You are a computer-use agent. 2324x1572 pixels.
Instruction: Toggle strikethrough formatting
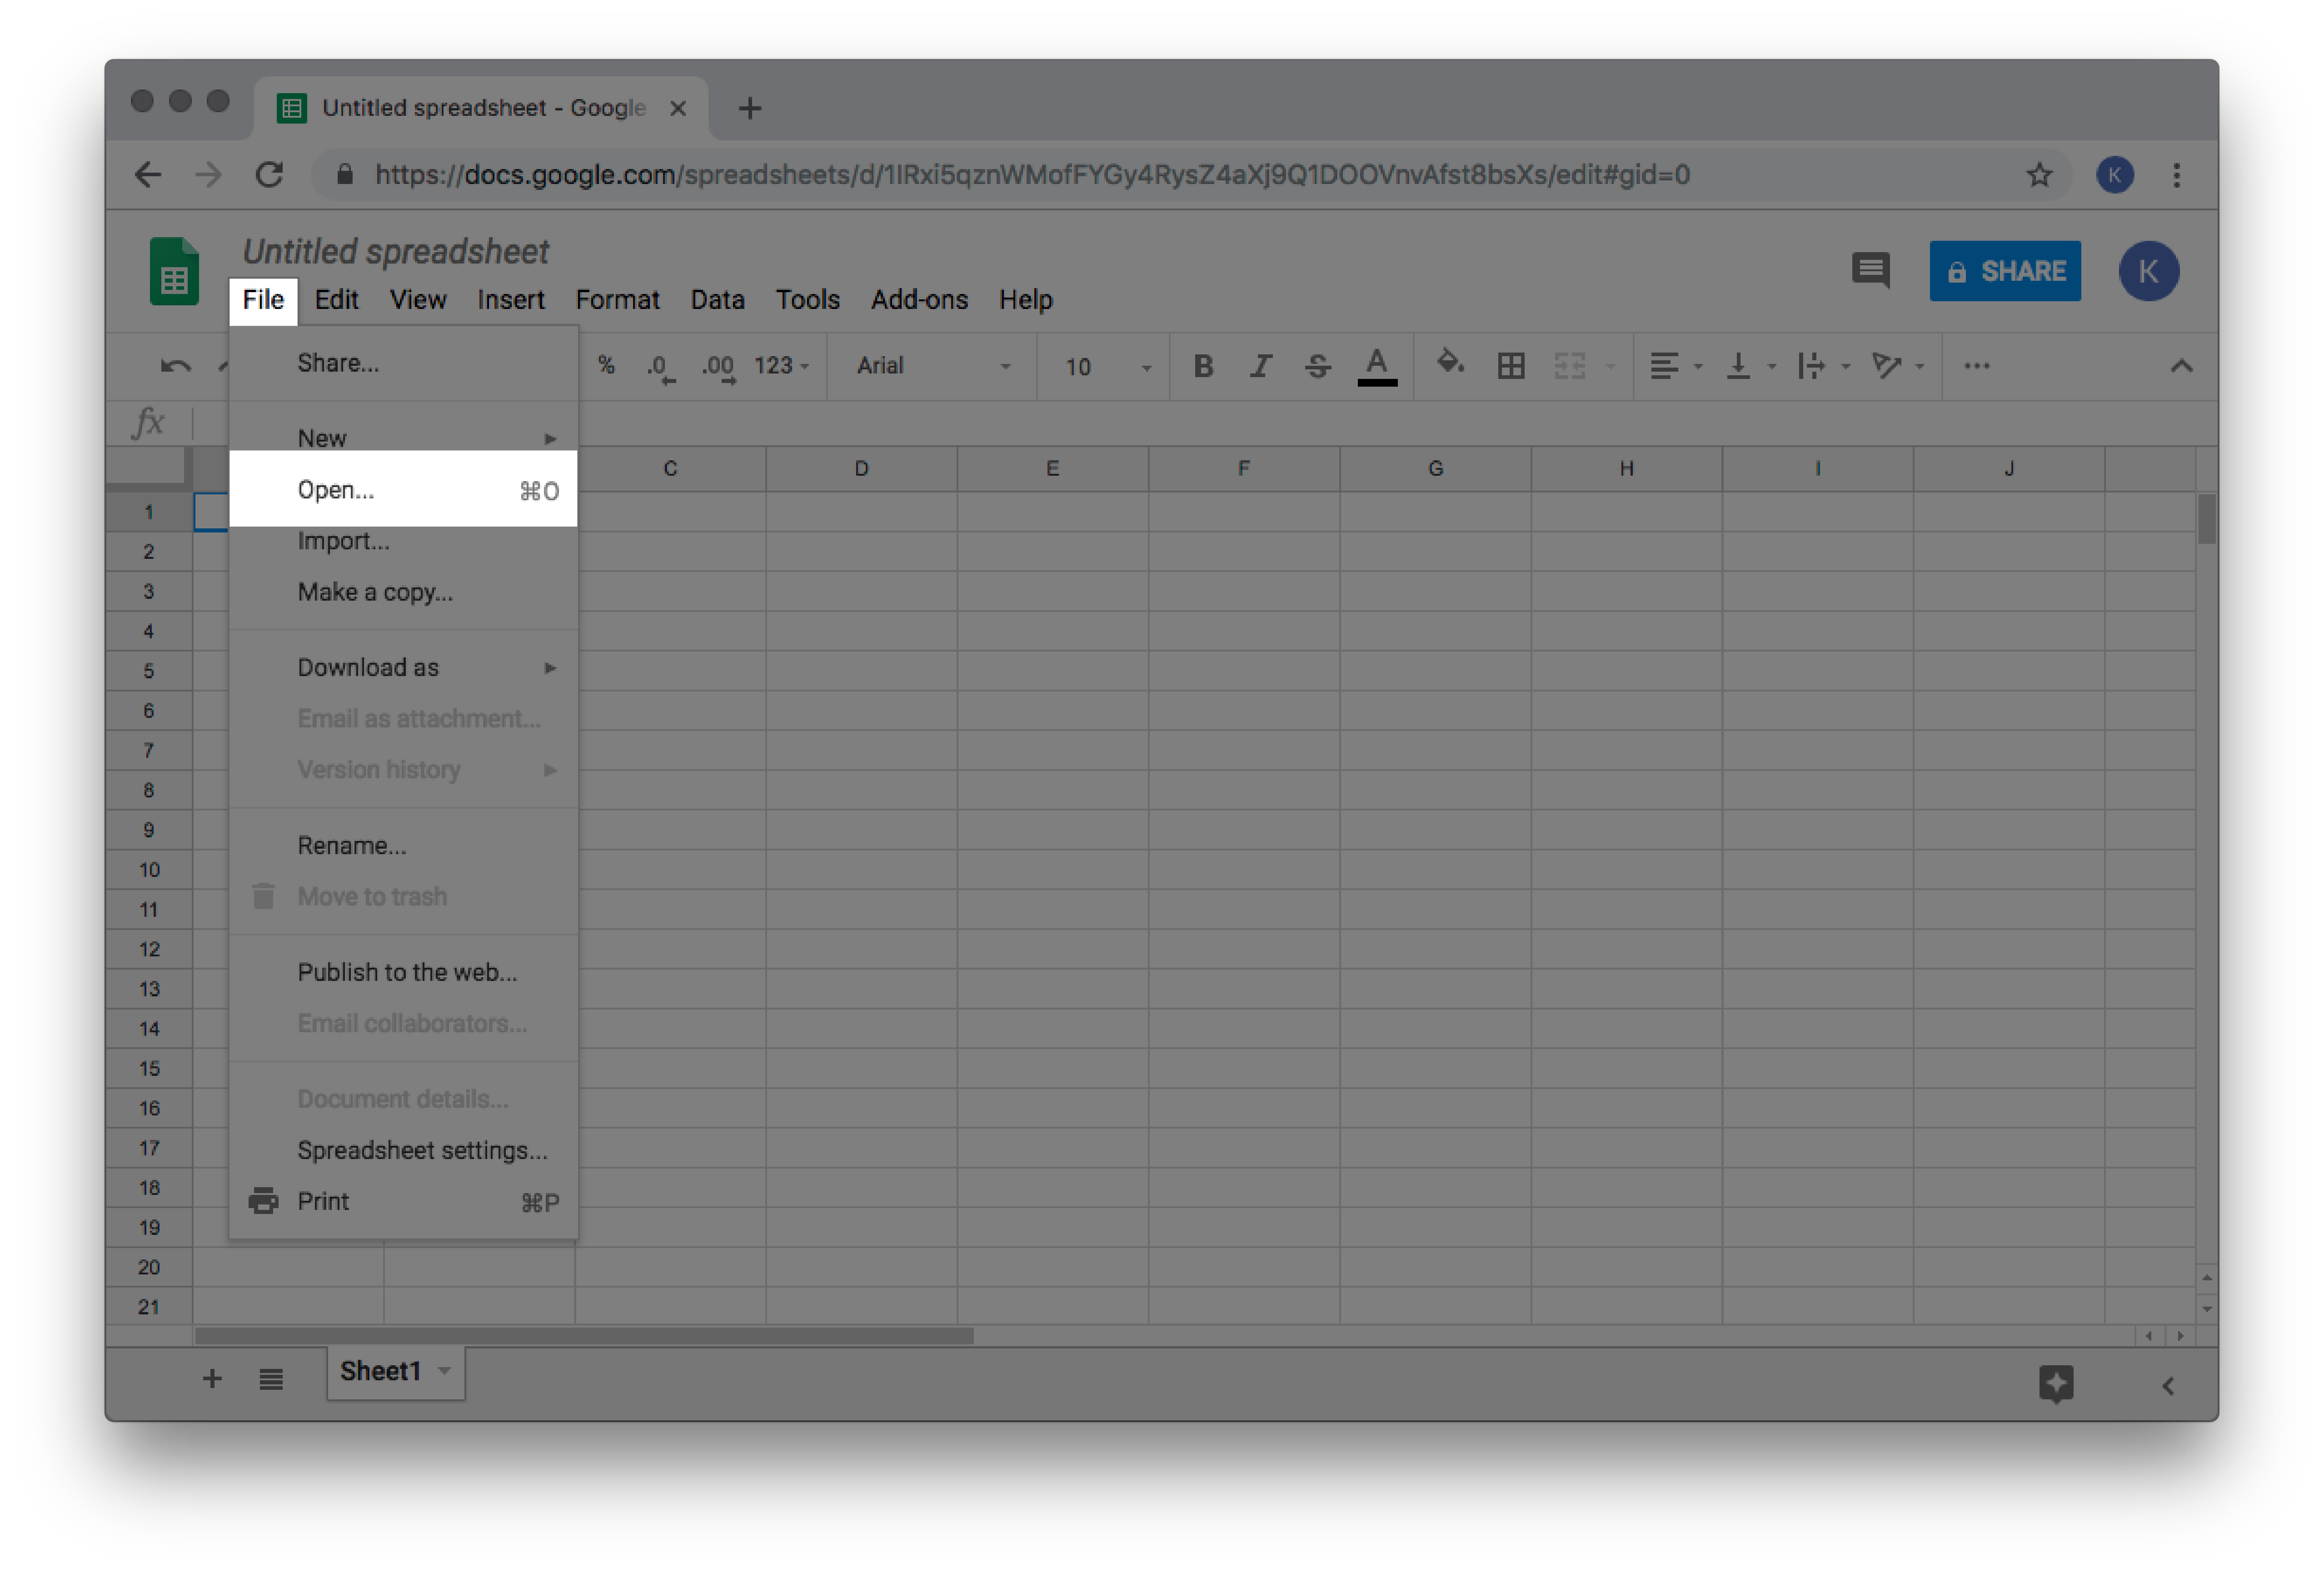pos(1318,366)
